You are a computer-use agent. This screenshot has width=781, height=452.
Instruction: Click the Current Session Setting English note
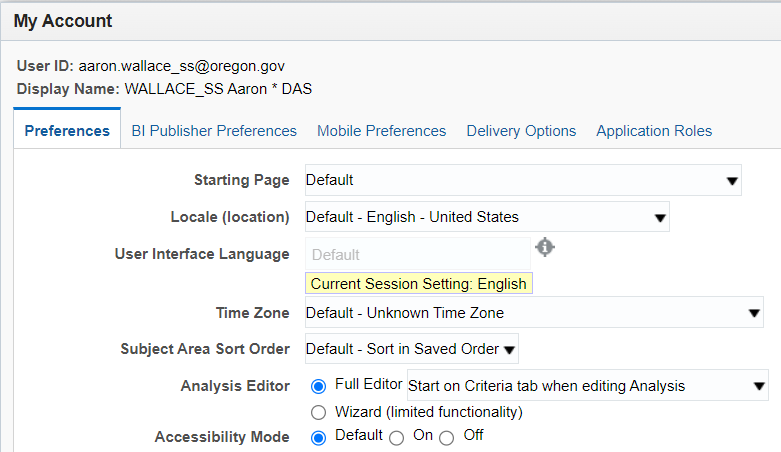[x=418, y=283]
